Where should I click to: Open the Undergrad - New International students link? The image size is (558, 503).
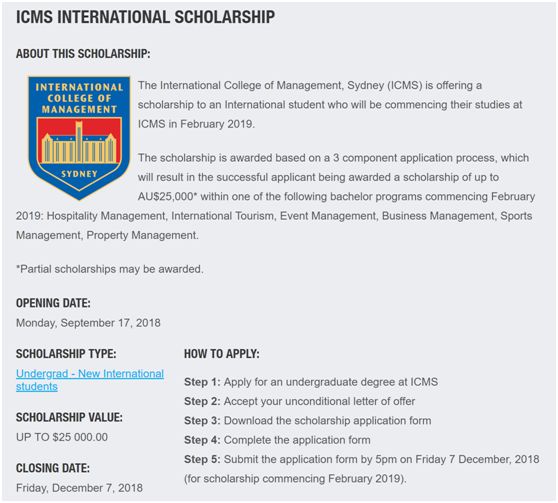[x=90, y=380]
